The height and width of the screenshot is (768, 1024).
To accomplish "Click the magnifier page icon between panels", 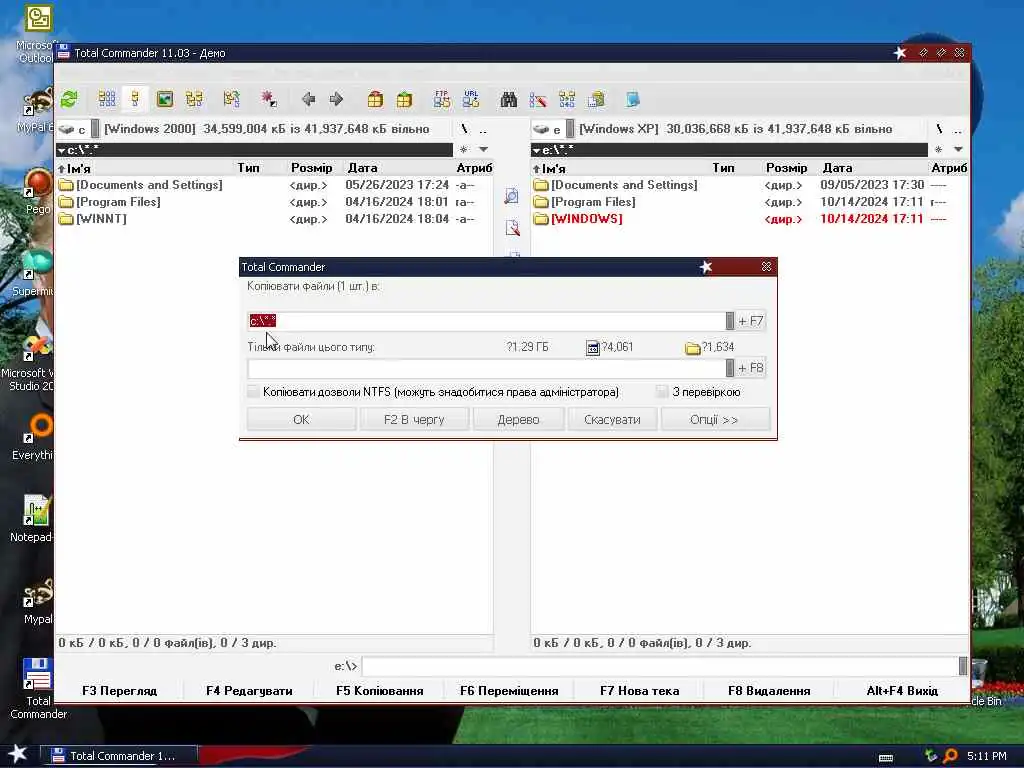I will pyautogui.click(x=512, y=196).
